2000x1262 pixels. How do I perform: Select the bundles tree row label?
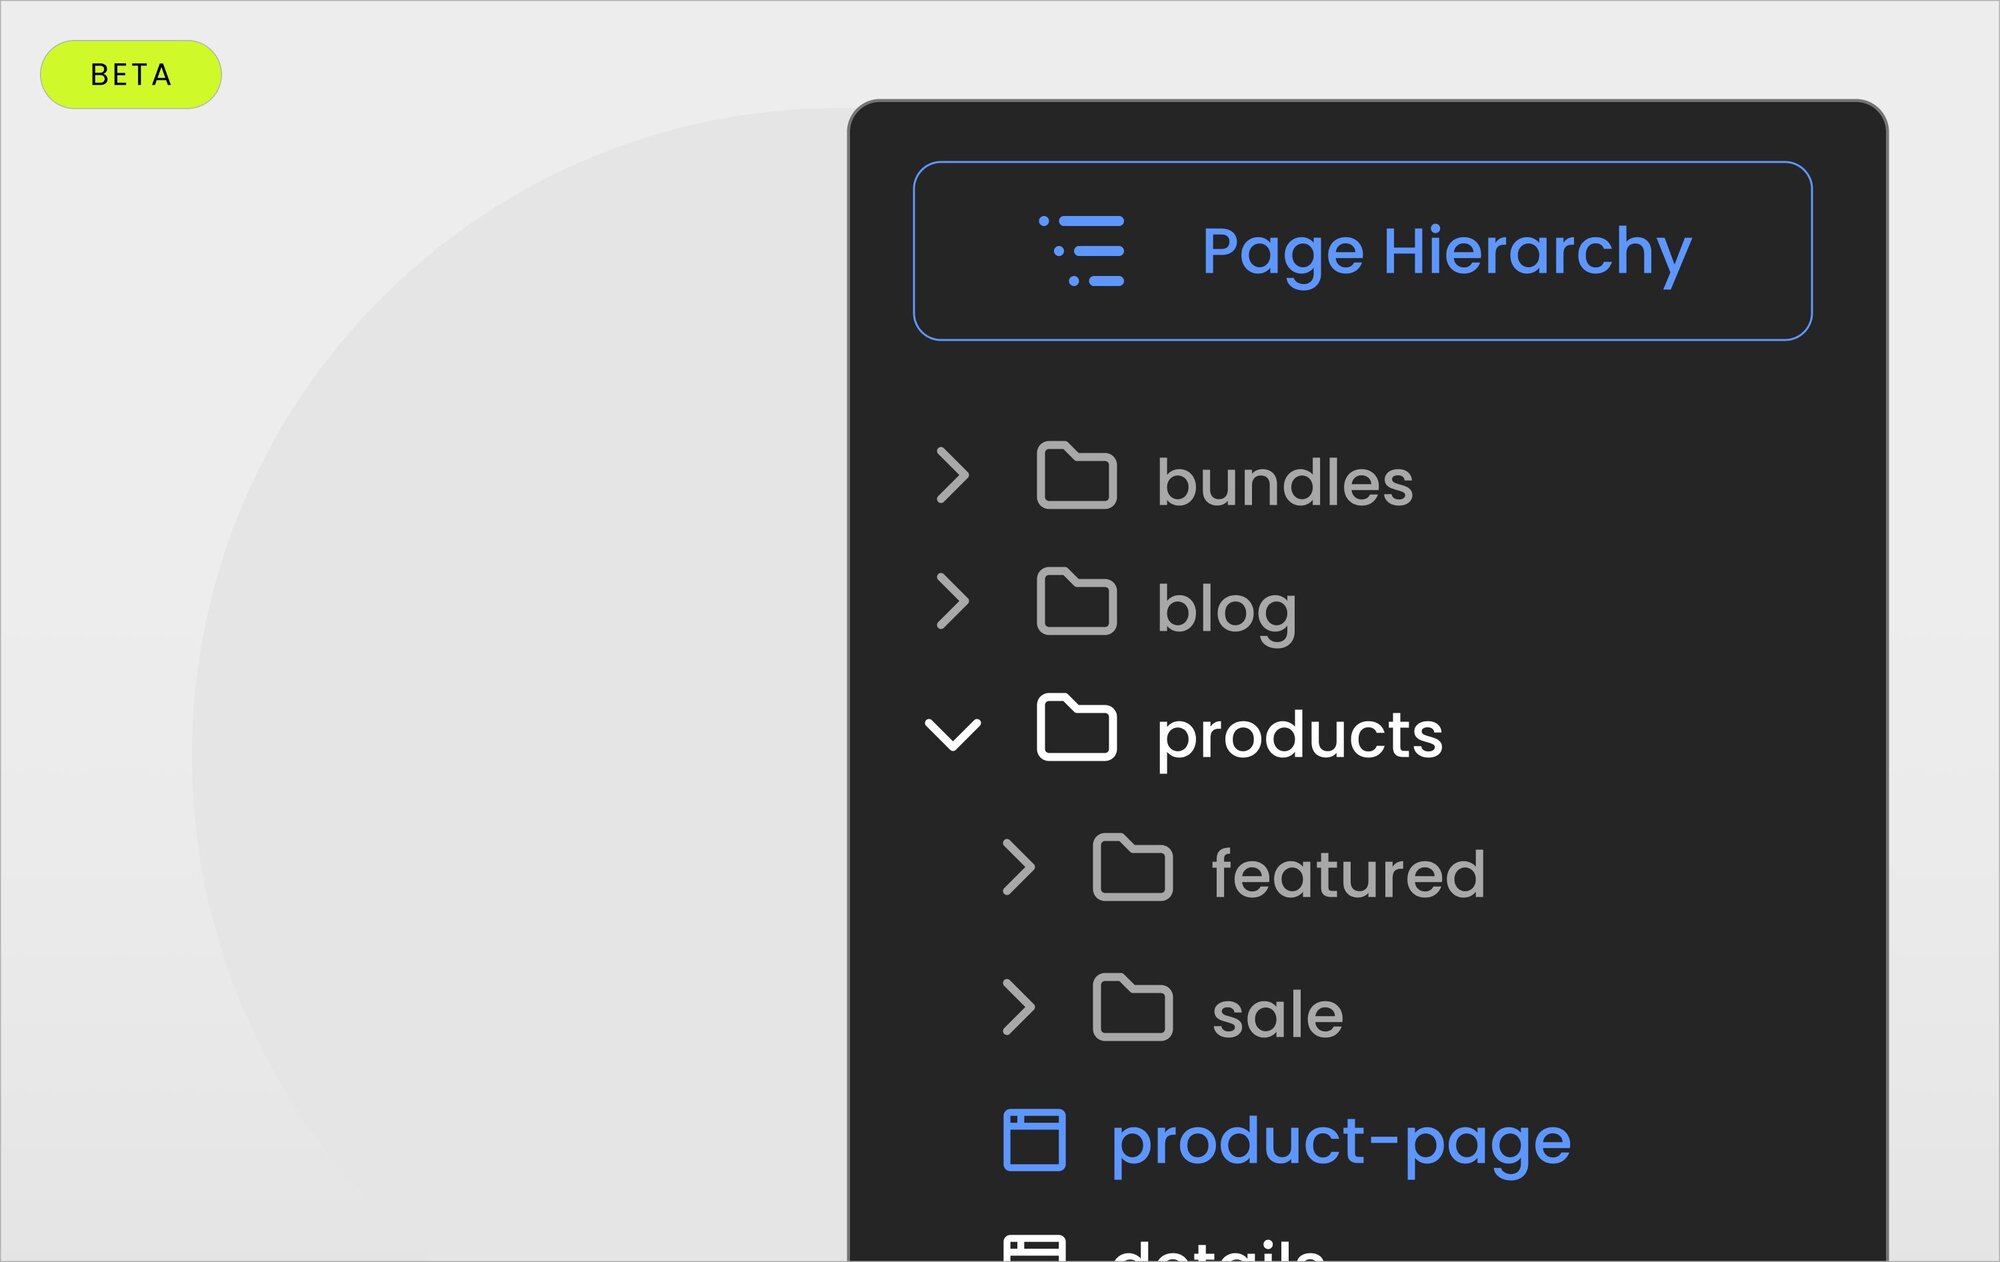[x=1285, y=482]
